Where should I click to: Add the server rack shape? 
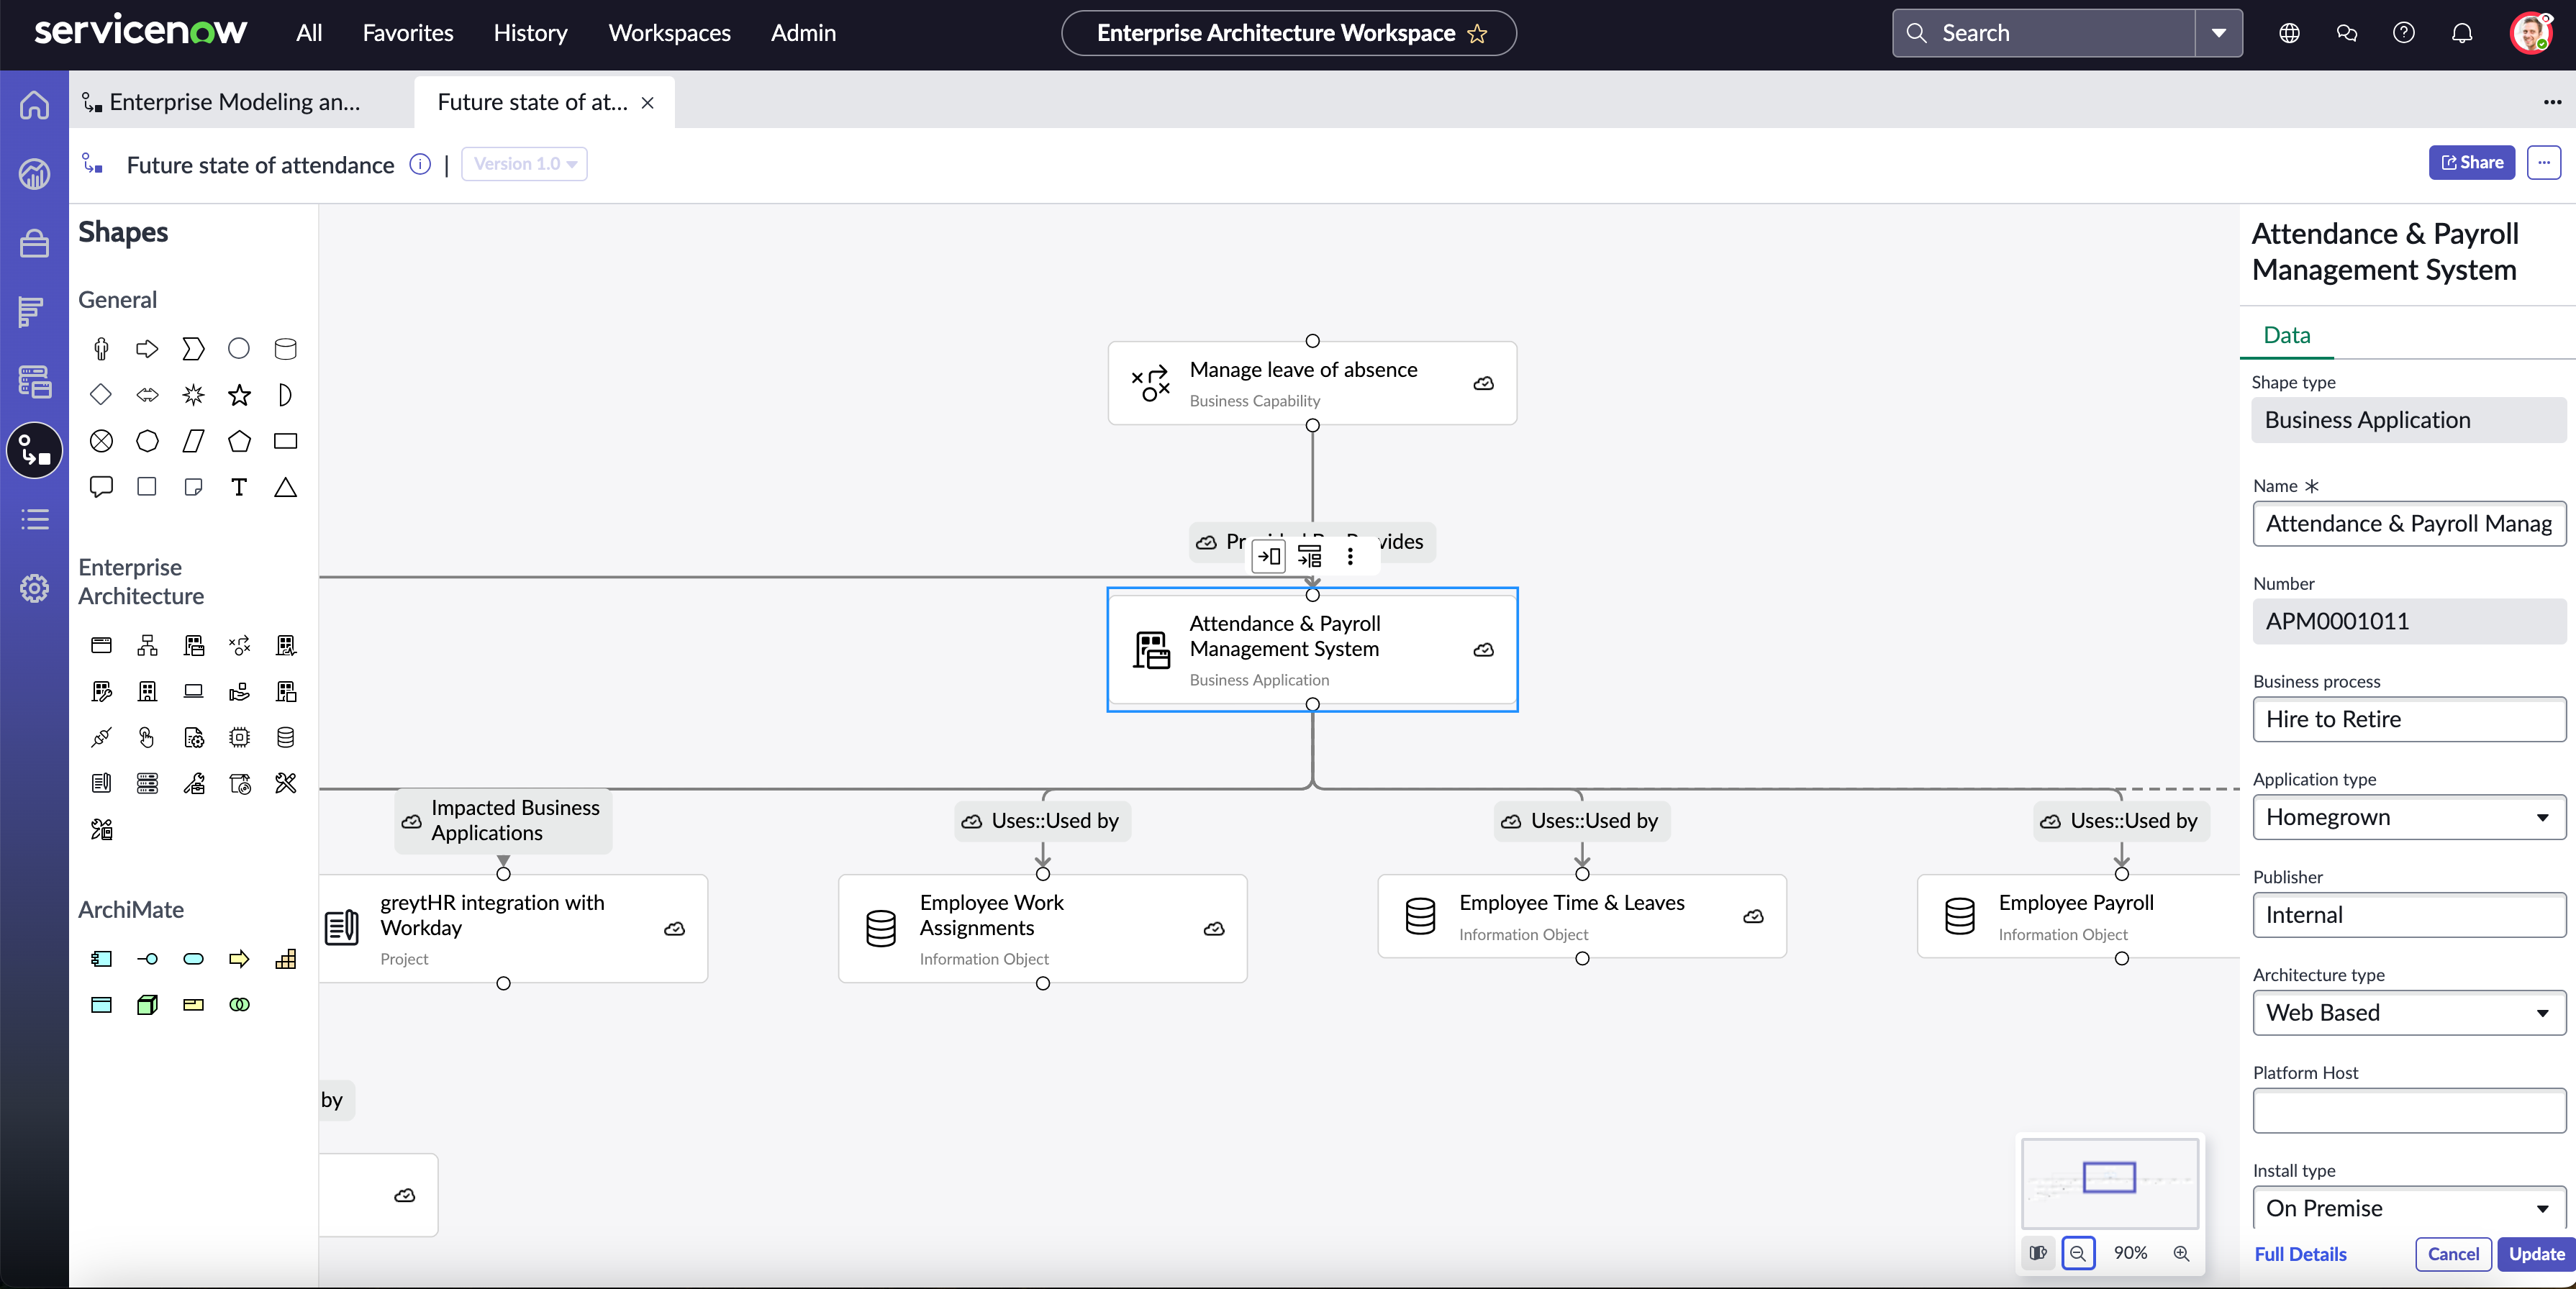(147, 783)
